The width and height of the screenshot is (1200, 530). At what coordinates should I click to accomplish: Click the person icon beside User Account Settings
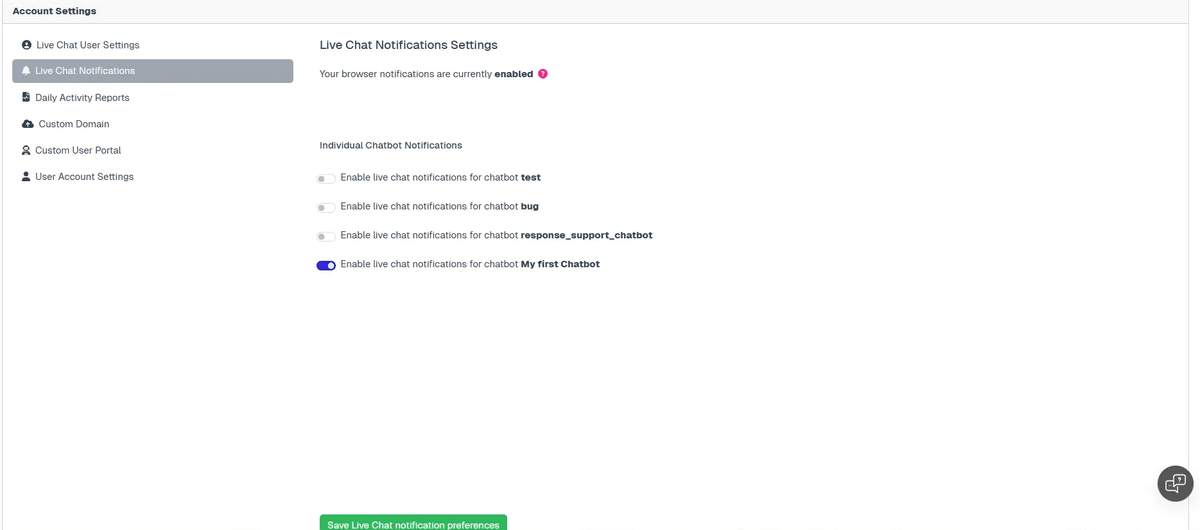[26, 177]
